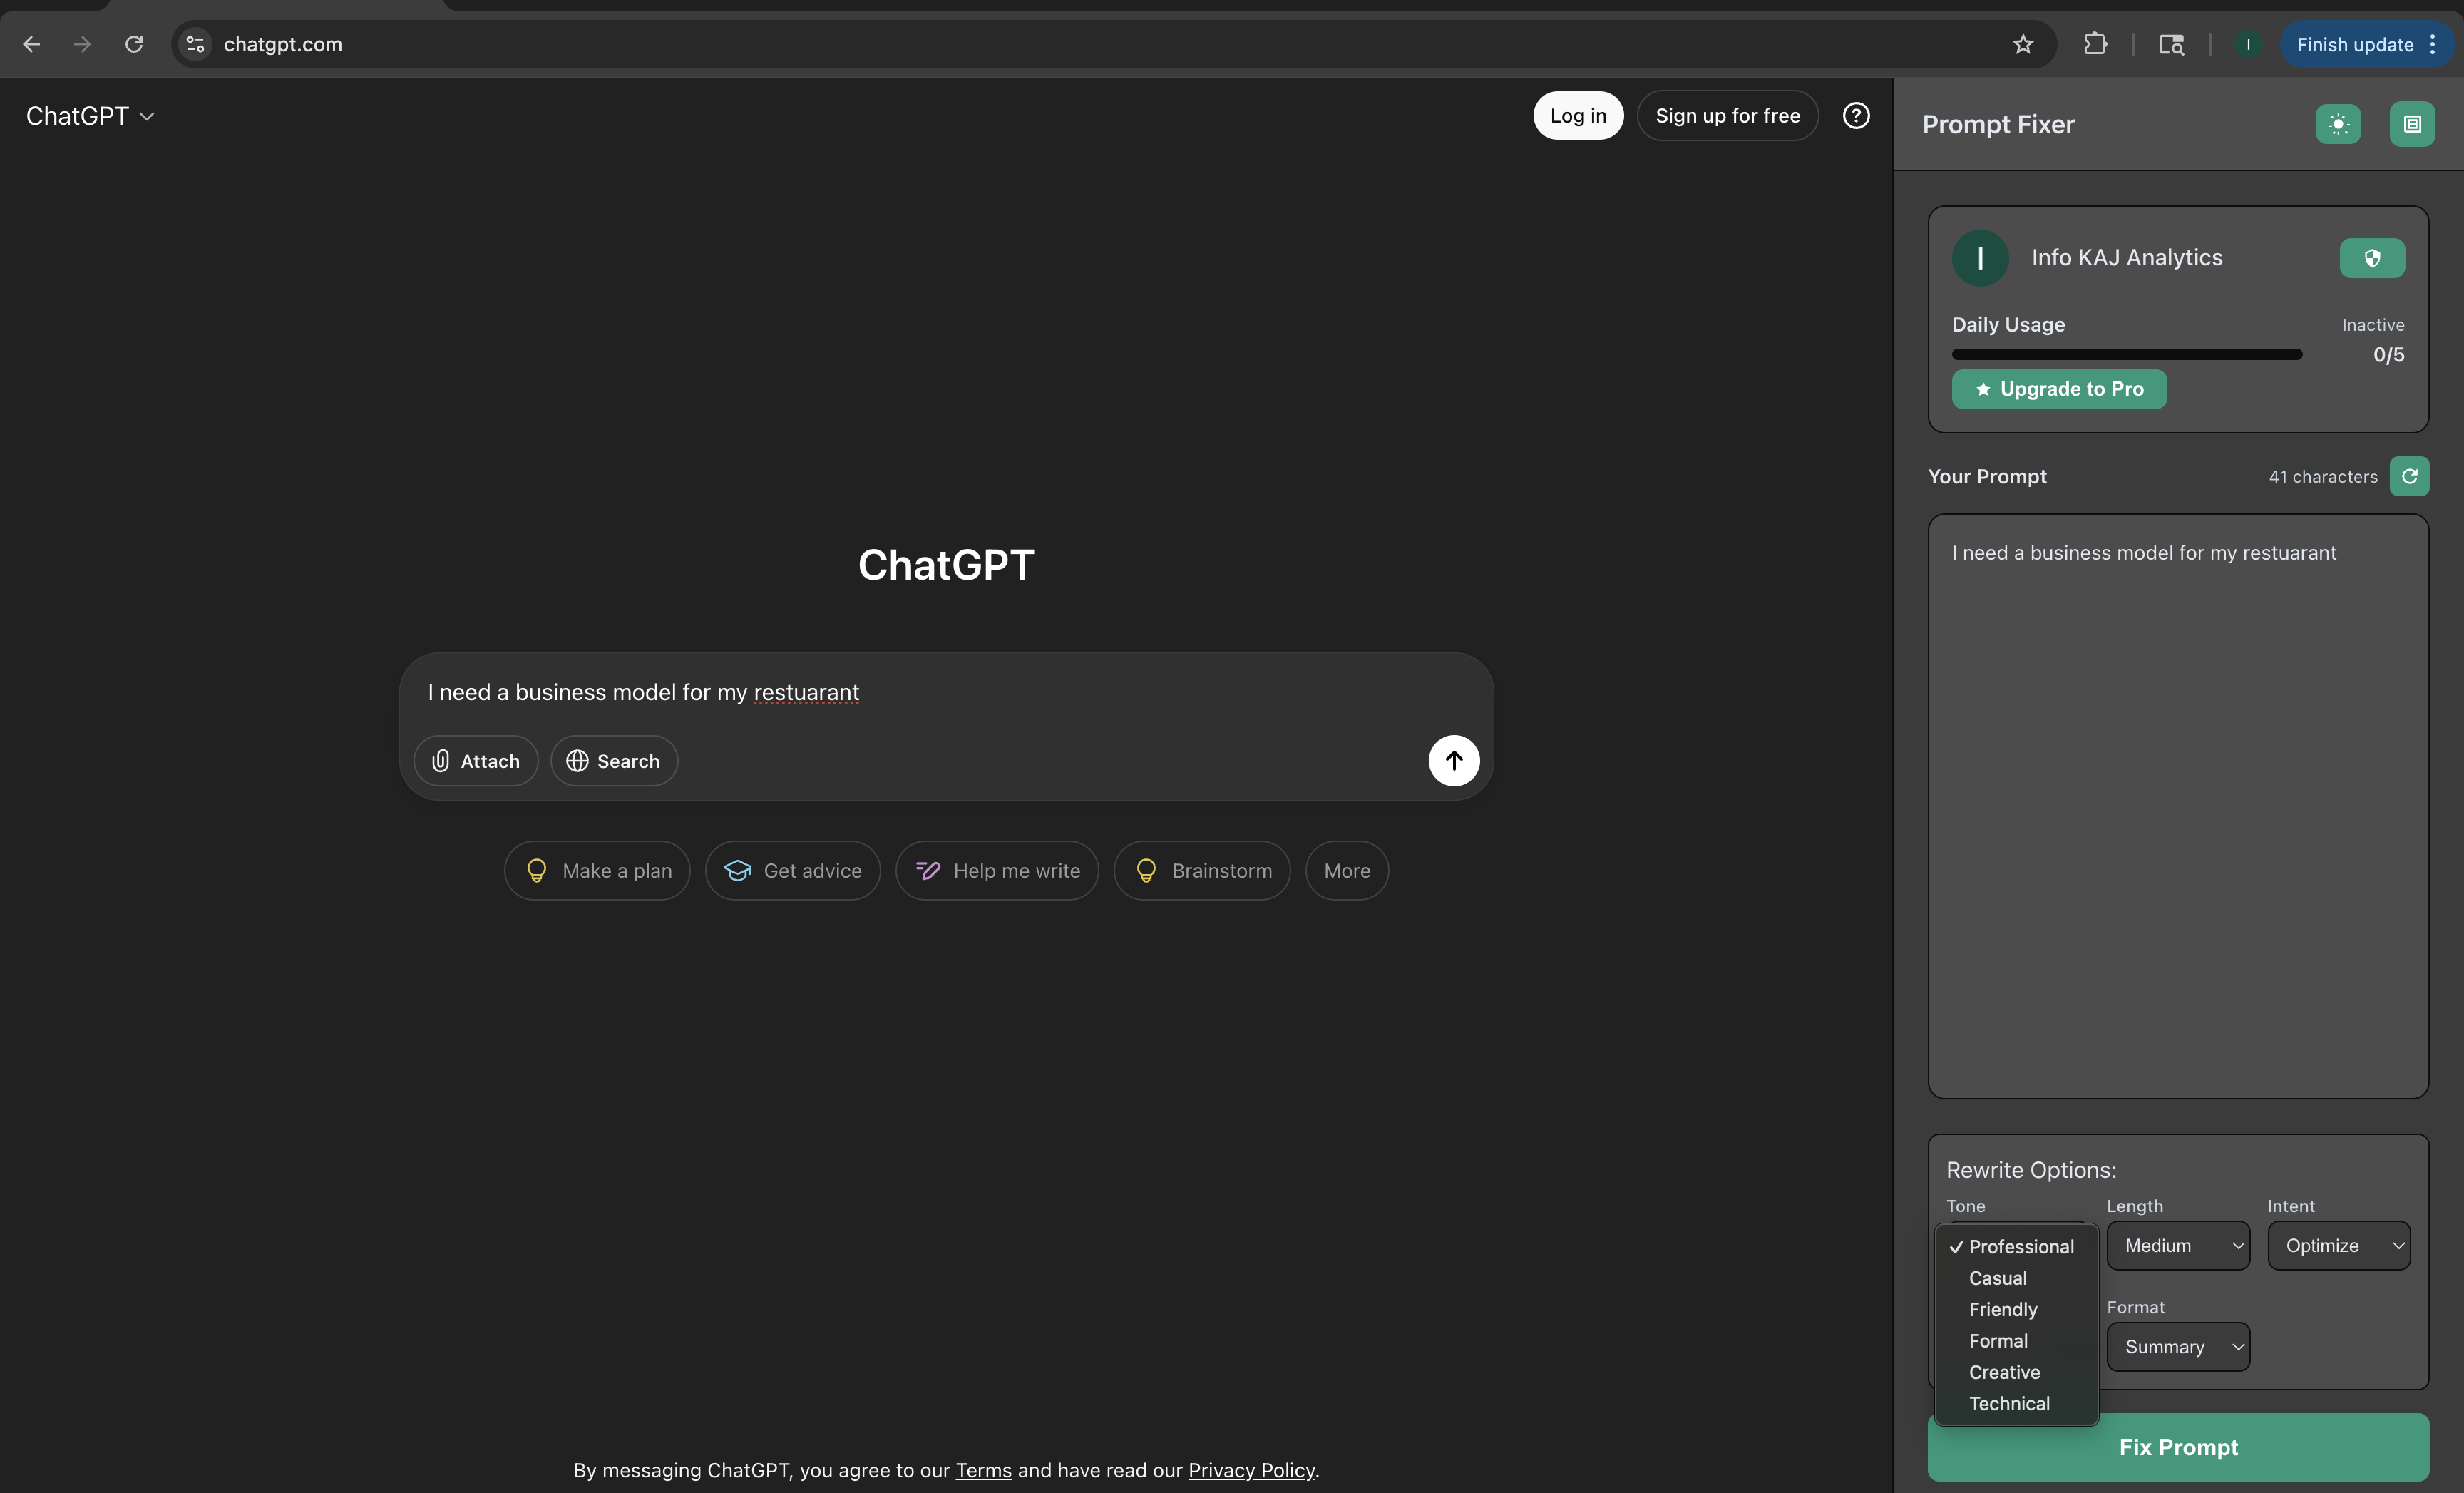Click the Inactive status label
Image resolution: width=2464 pixels, height=1493 pixels.
coord(2373,325)
